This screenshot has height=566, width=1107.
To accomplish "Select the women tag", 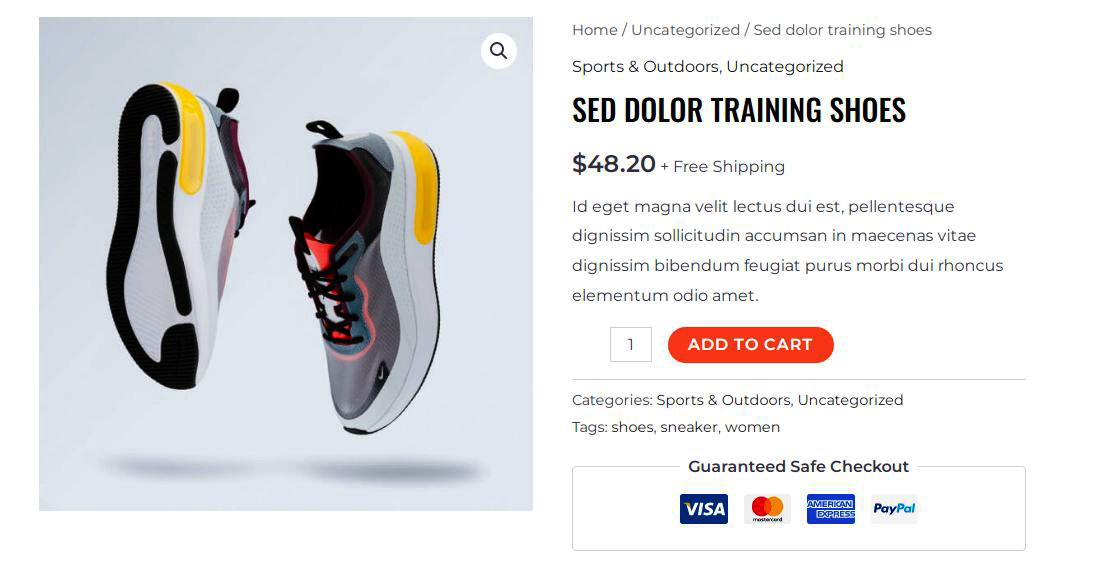I will pyautogui.click(x=753, y=427).
